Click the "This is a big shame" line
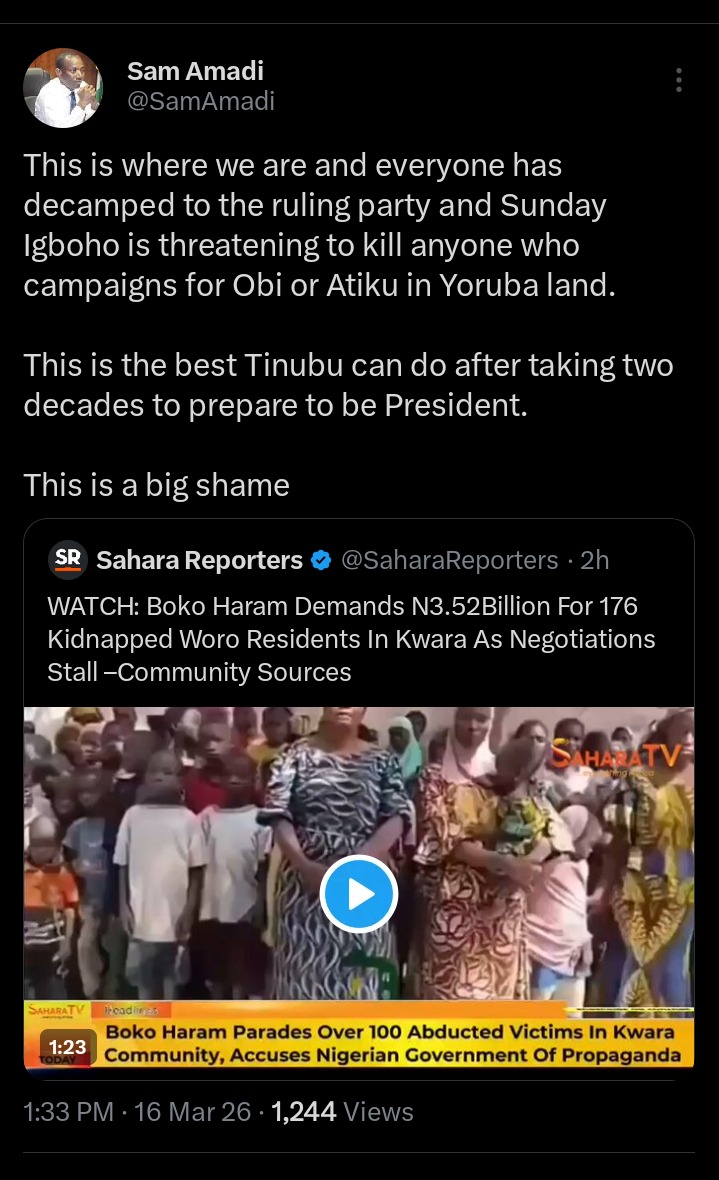Viewport: 719px width, 1180px height. point(157,485)
